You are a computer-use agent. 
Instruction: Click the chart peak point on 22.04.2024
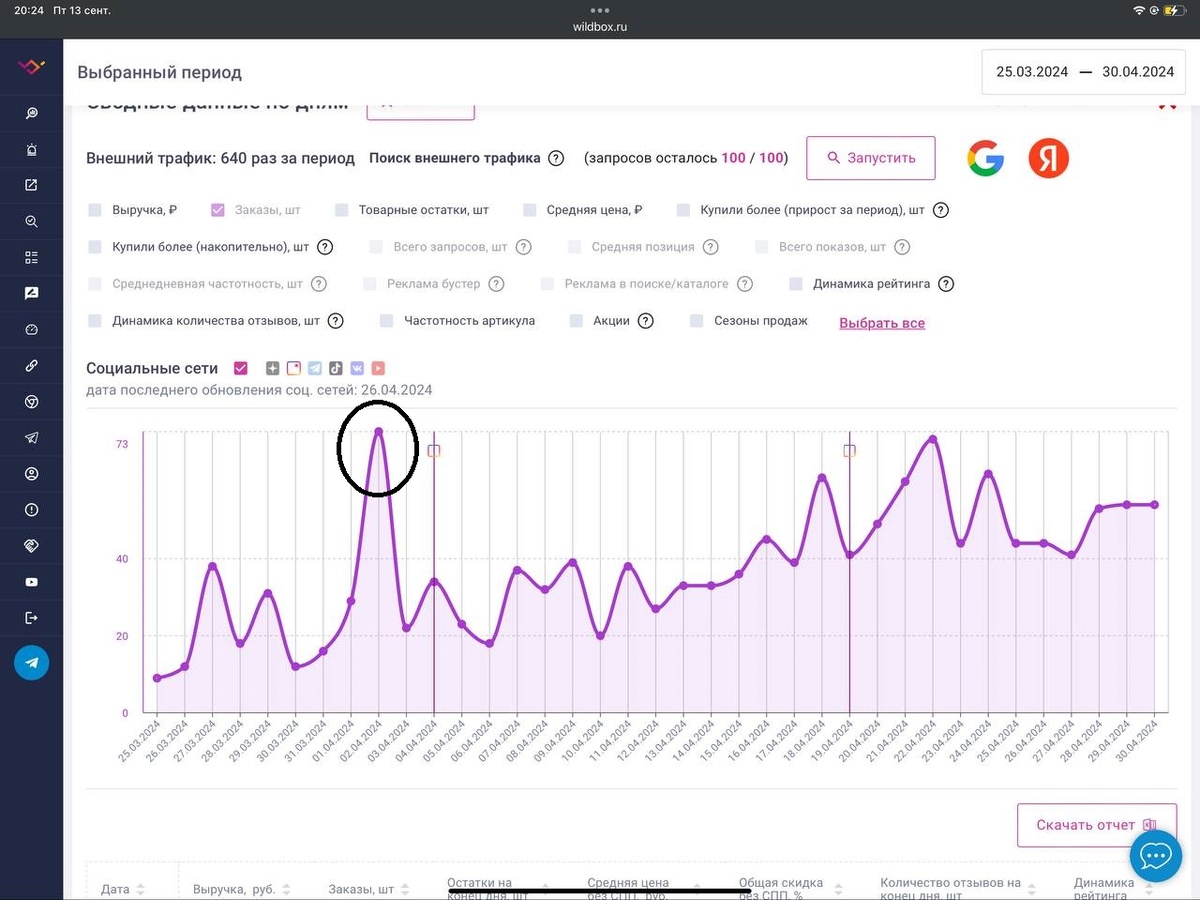[933, 439]
